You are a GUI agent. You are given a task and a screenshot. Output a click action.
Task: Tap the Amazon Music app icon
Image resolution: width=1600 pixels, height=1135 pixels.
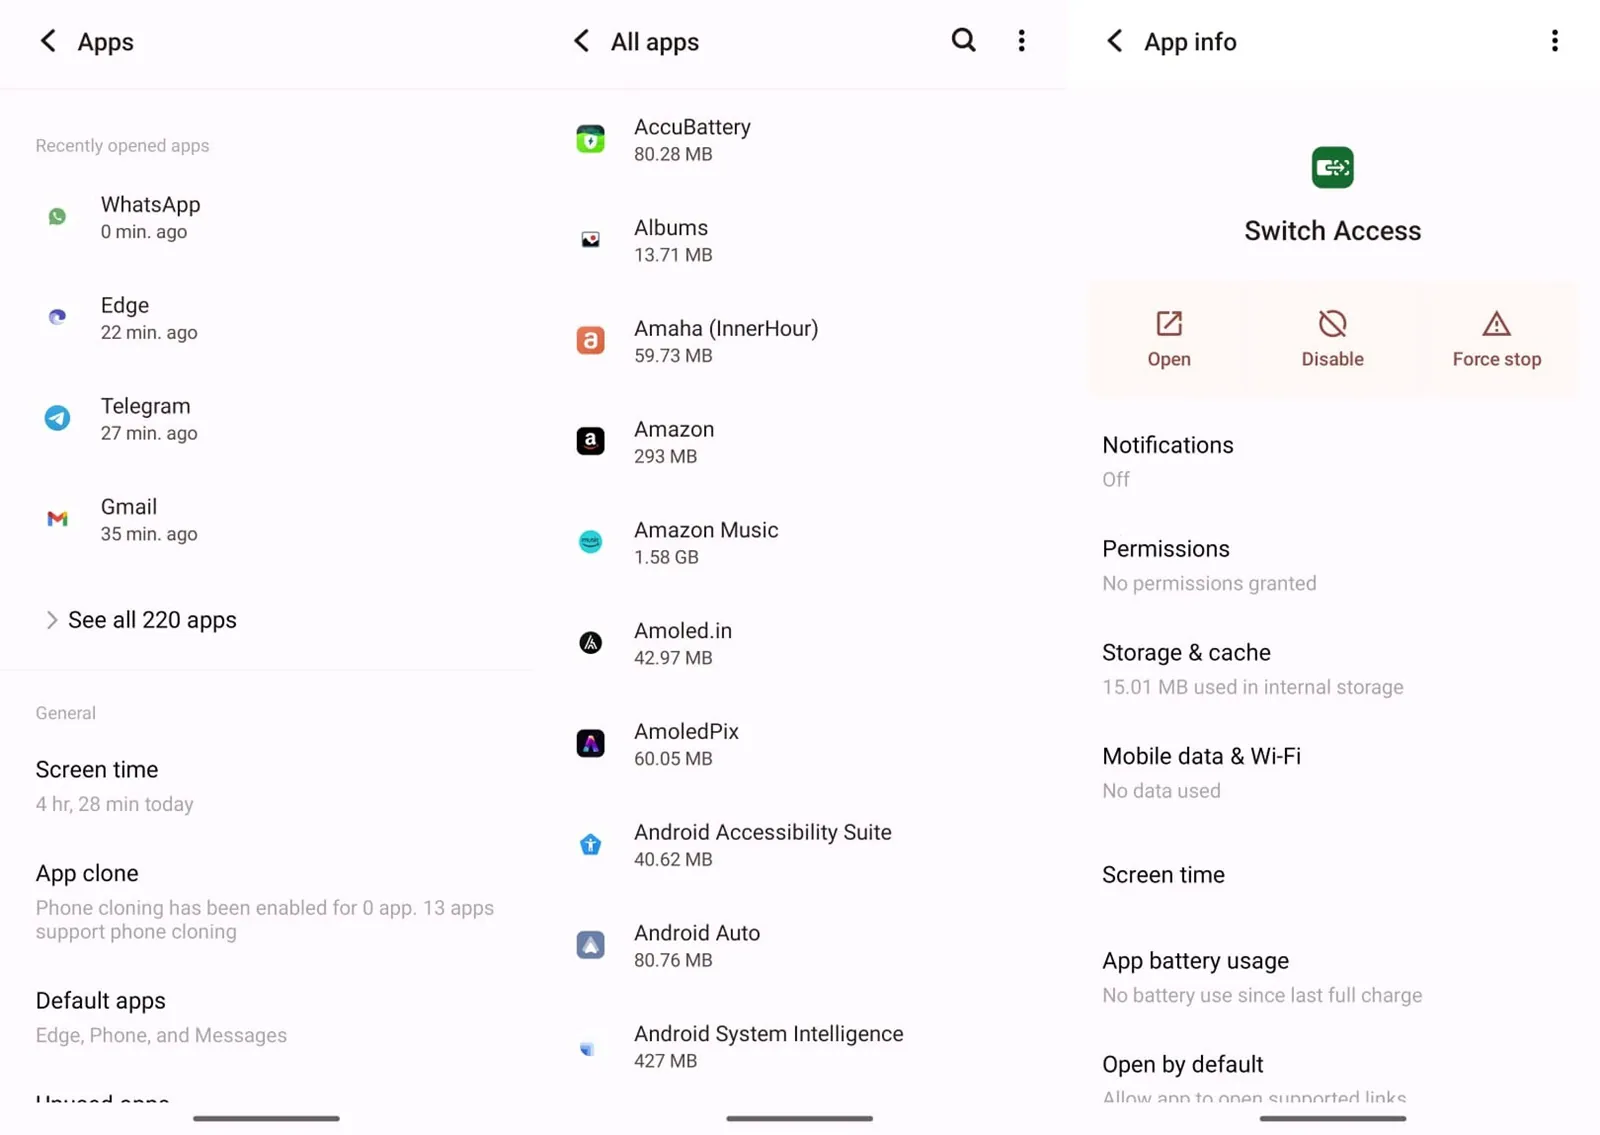click(x=591, y=542)
